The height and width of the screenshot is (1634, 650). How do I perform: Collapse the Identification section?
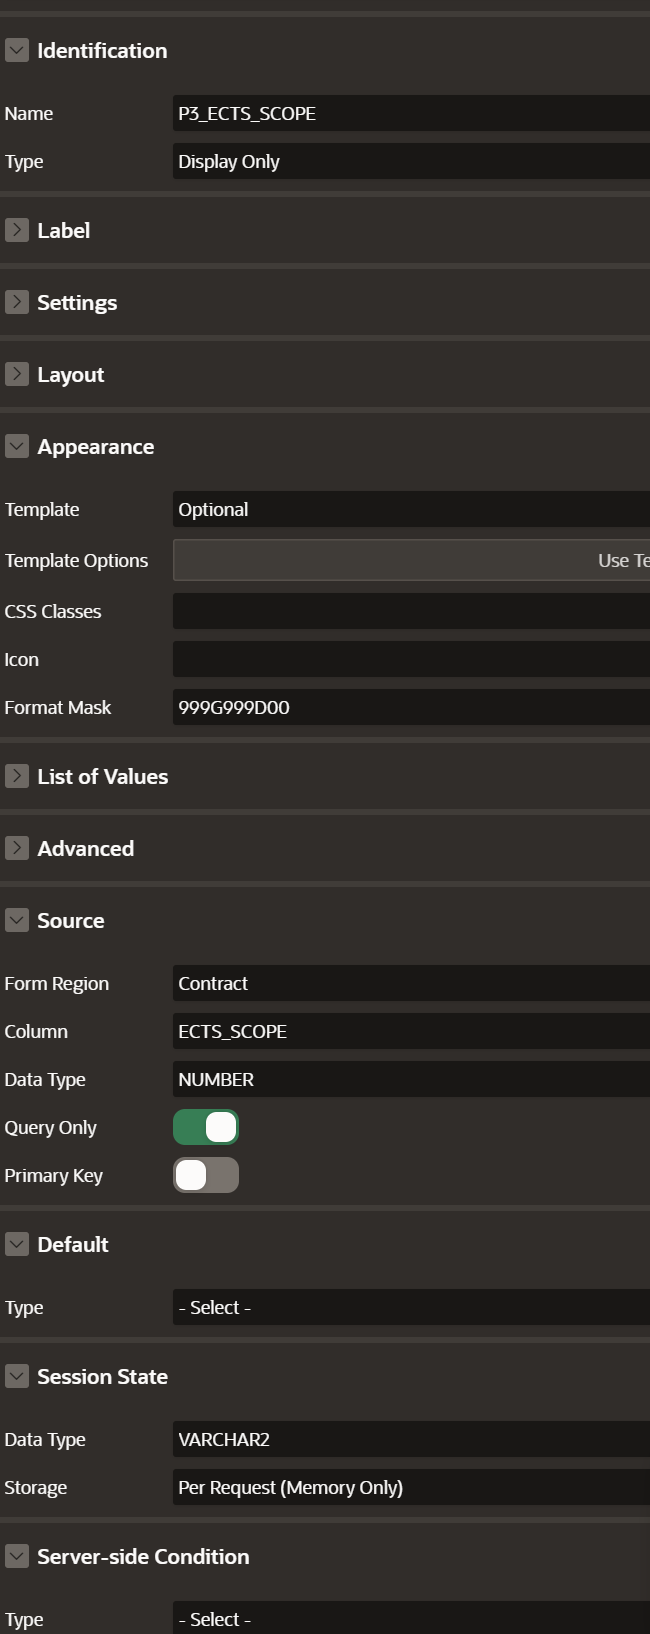pos(16,50)
